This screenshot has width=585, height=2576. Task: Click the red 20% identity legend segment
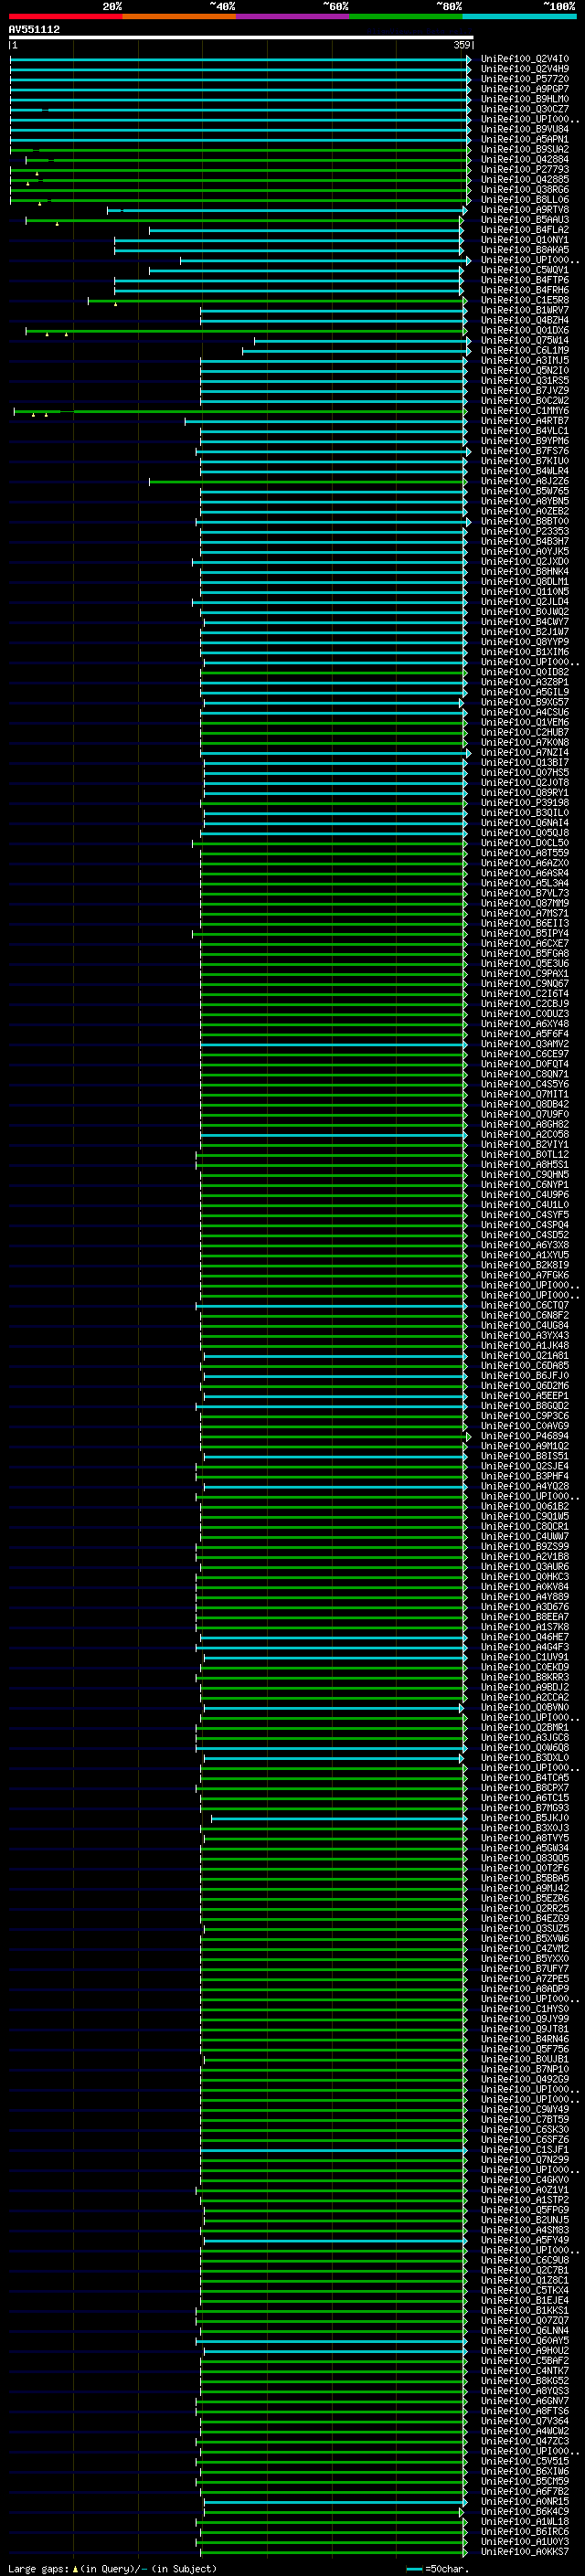click(65, 16)
